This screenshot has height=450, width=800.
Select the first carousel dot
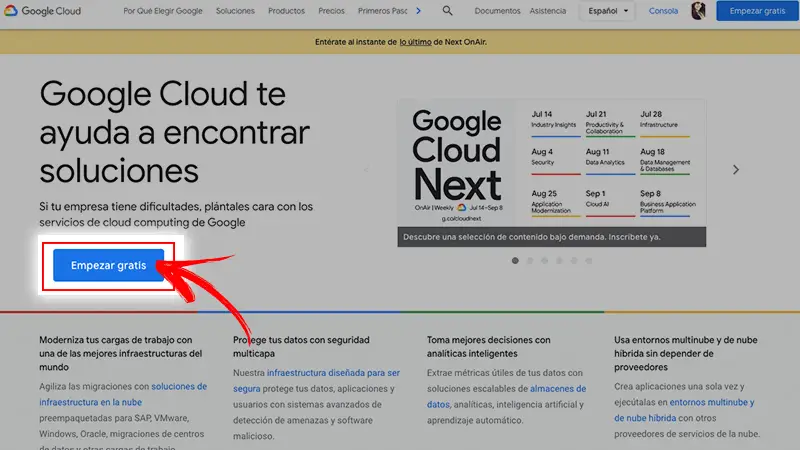(x=515, y=261)
